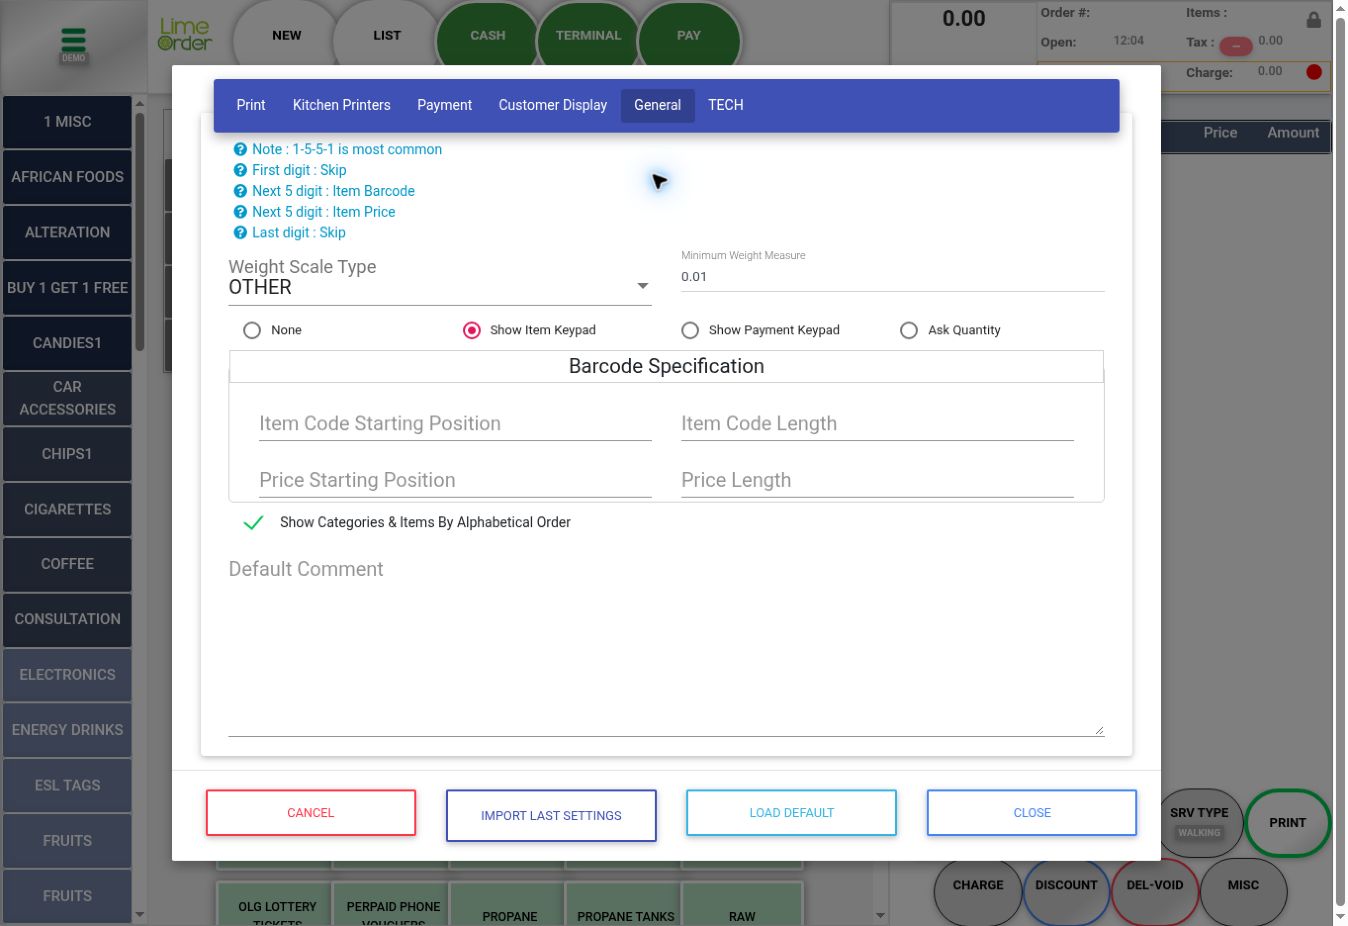Image resolution: width=1348 pixels, height=926 pixels.
Task: Go to the Payment tab
Action: (445, 105)
